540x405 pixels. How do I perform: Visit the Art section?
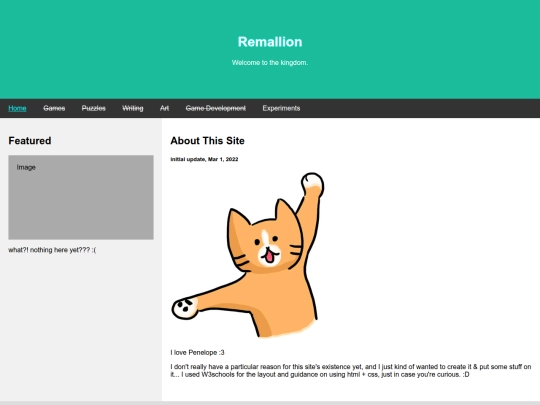[x=164, y=108]
